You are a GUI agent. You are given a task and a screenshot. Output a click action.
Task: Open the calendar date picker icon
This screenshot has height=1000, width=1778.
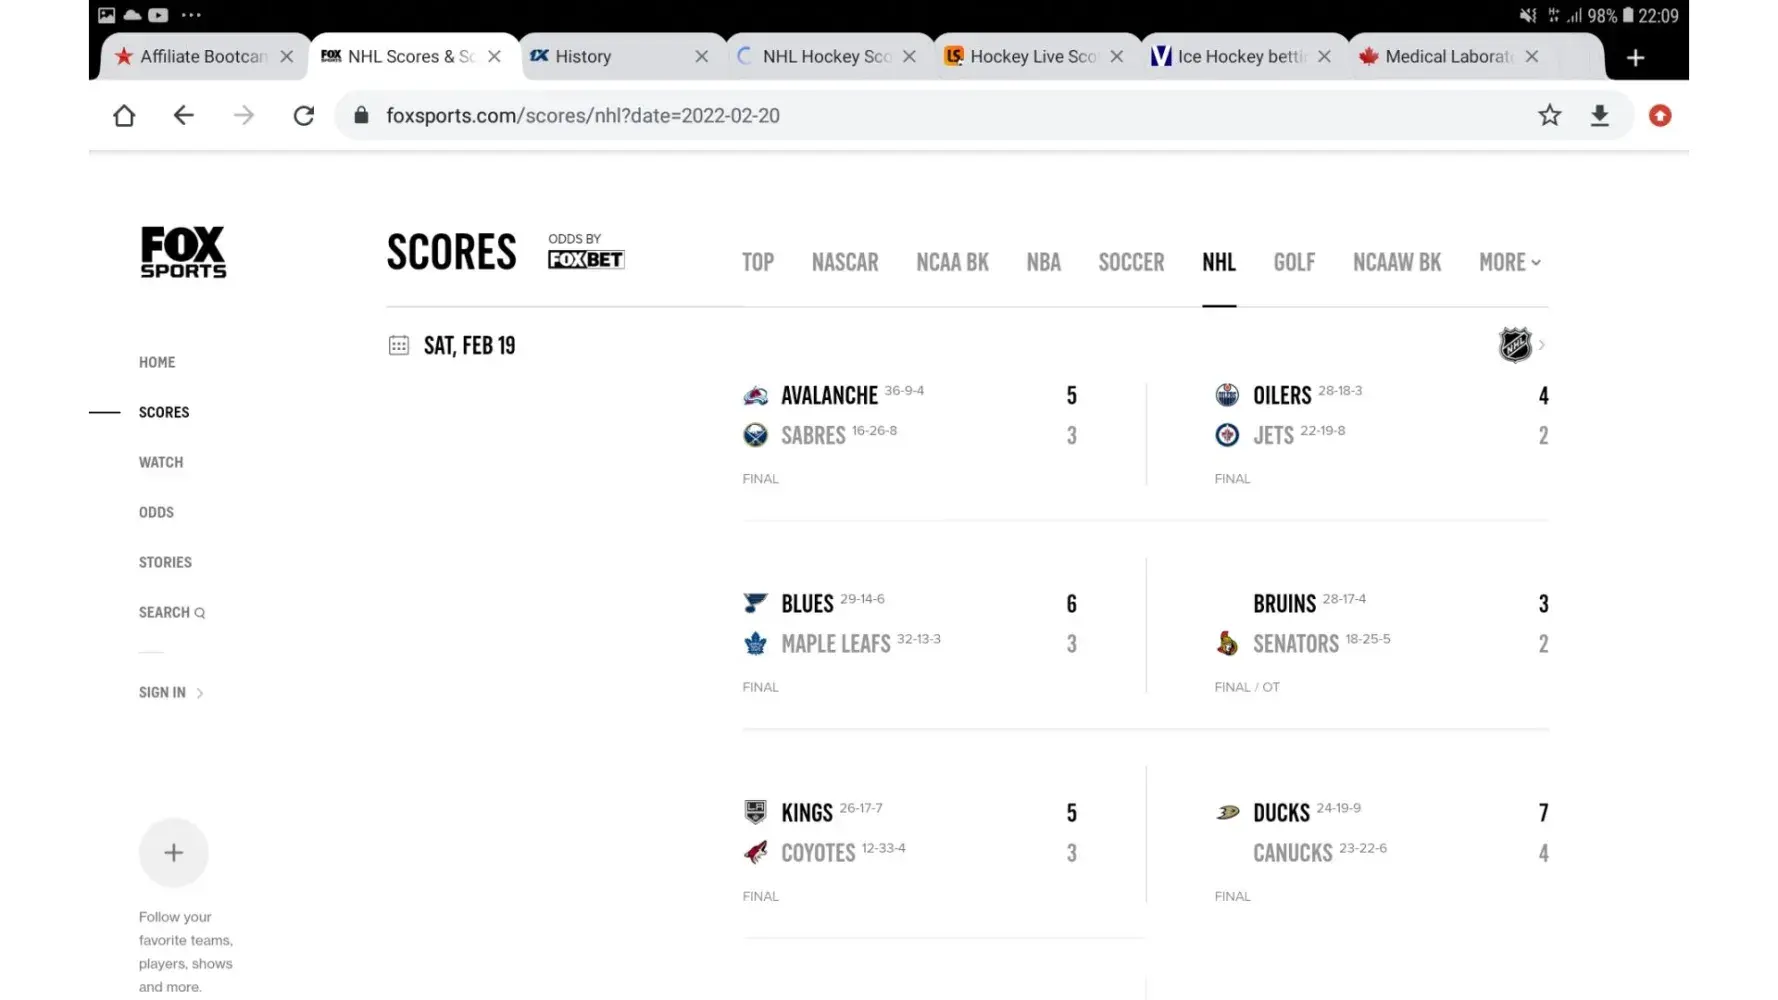tap(398, 346)
